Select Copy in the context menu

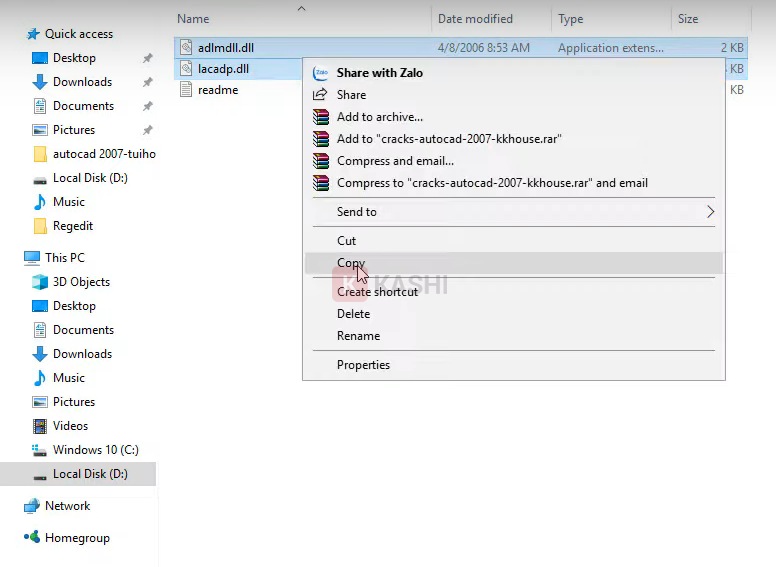point(514,263)
